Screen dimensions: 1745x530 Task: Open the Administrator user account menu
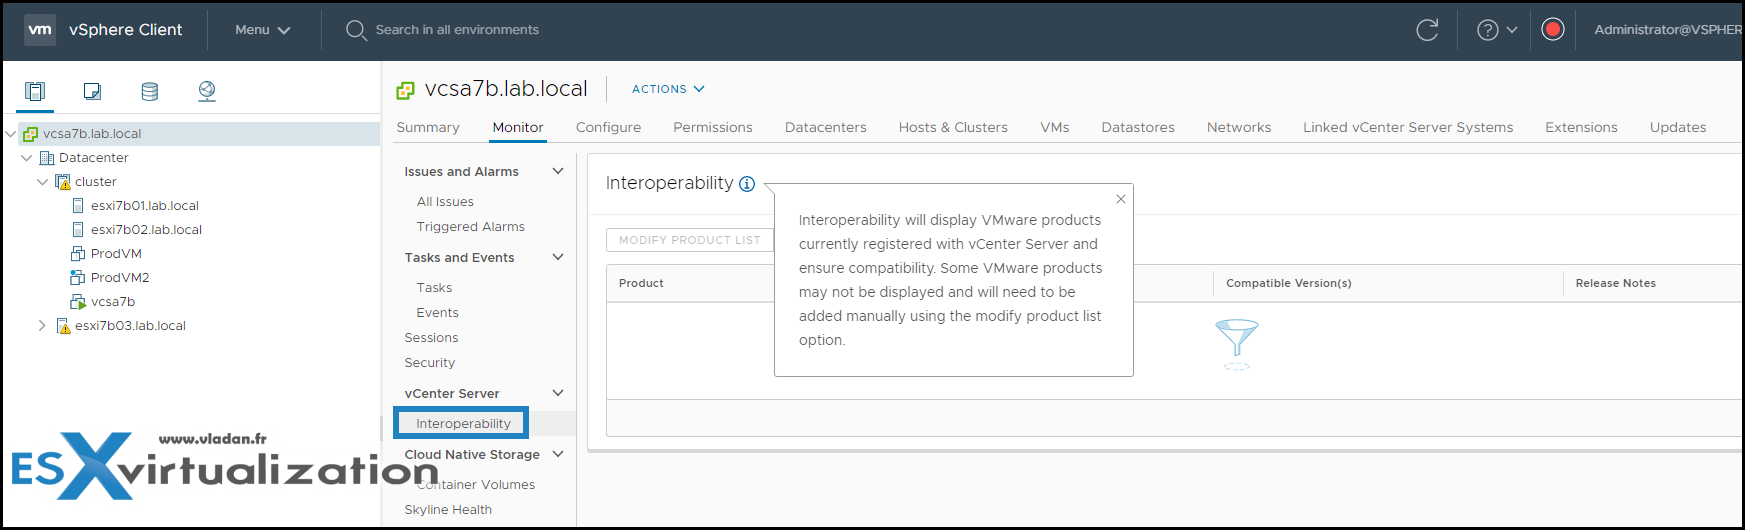(1668, 30)
